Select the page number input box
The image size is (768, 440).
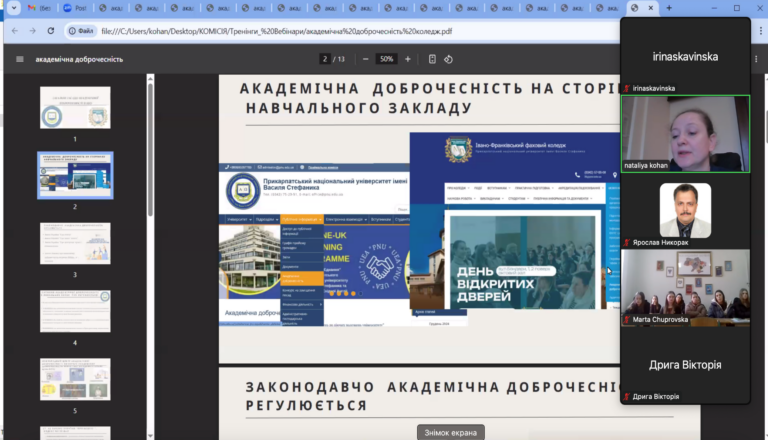click(x=325, y=59)
